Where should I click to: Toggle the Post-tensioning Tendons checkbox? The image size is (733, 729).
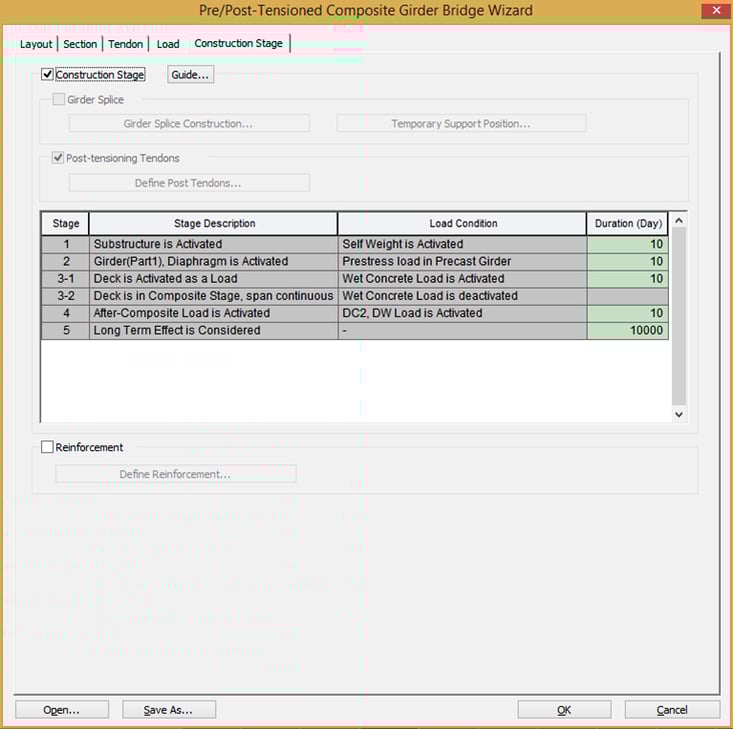59,158
